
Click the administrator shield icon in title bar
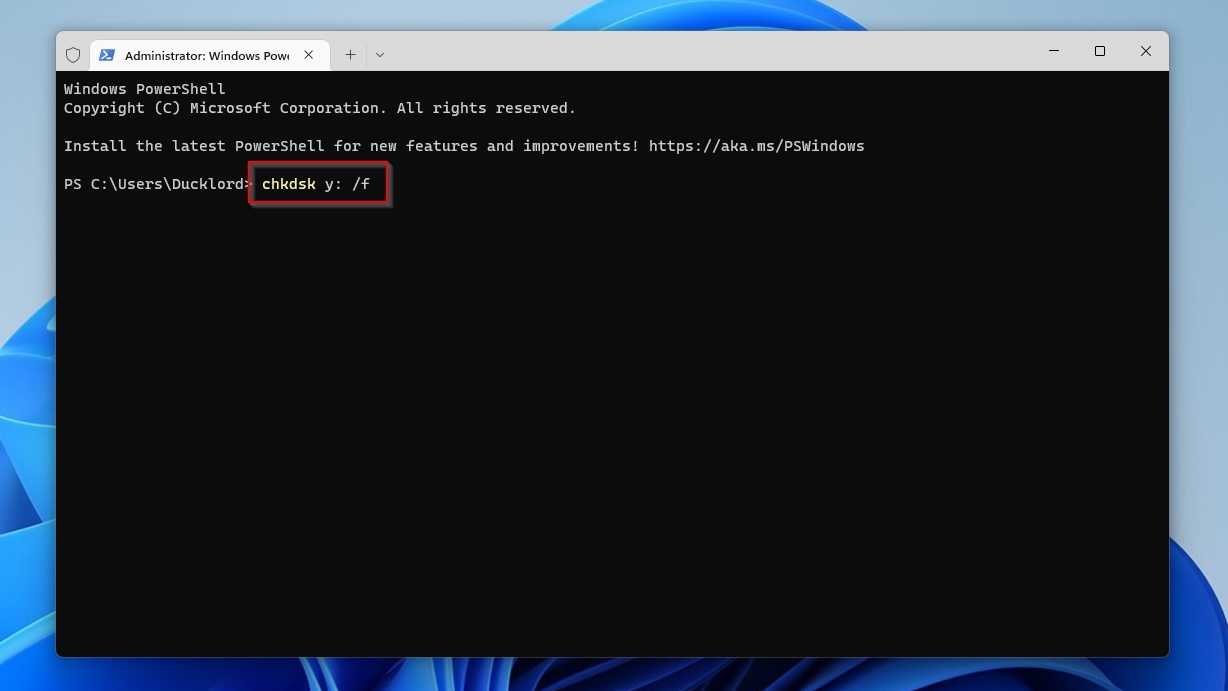coord(73,55)
